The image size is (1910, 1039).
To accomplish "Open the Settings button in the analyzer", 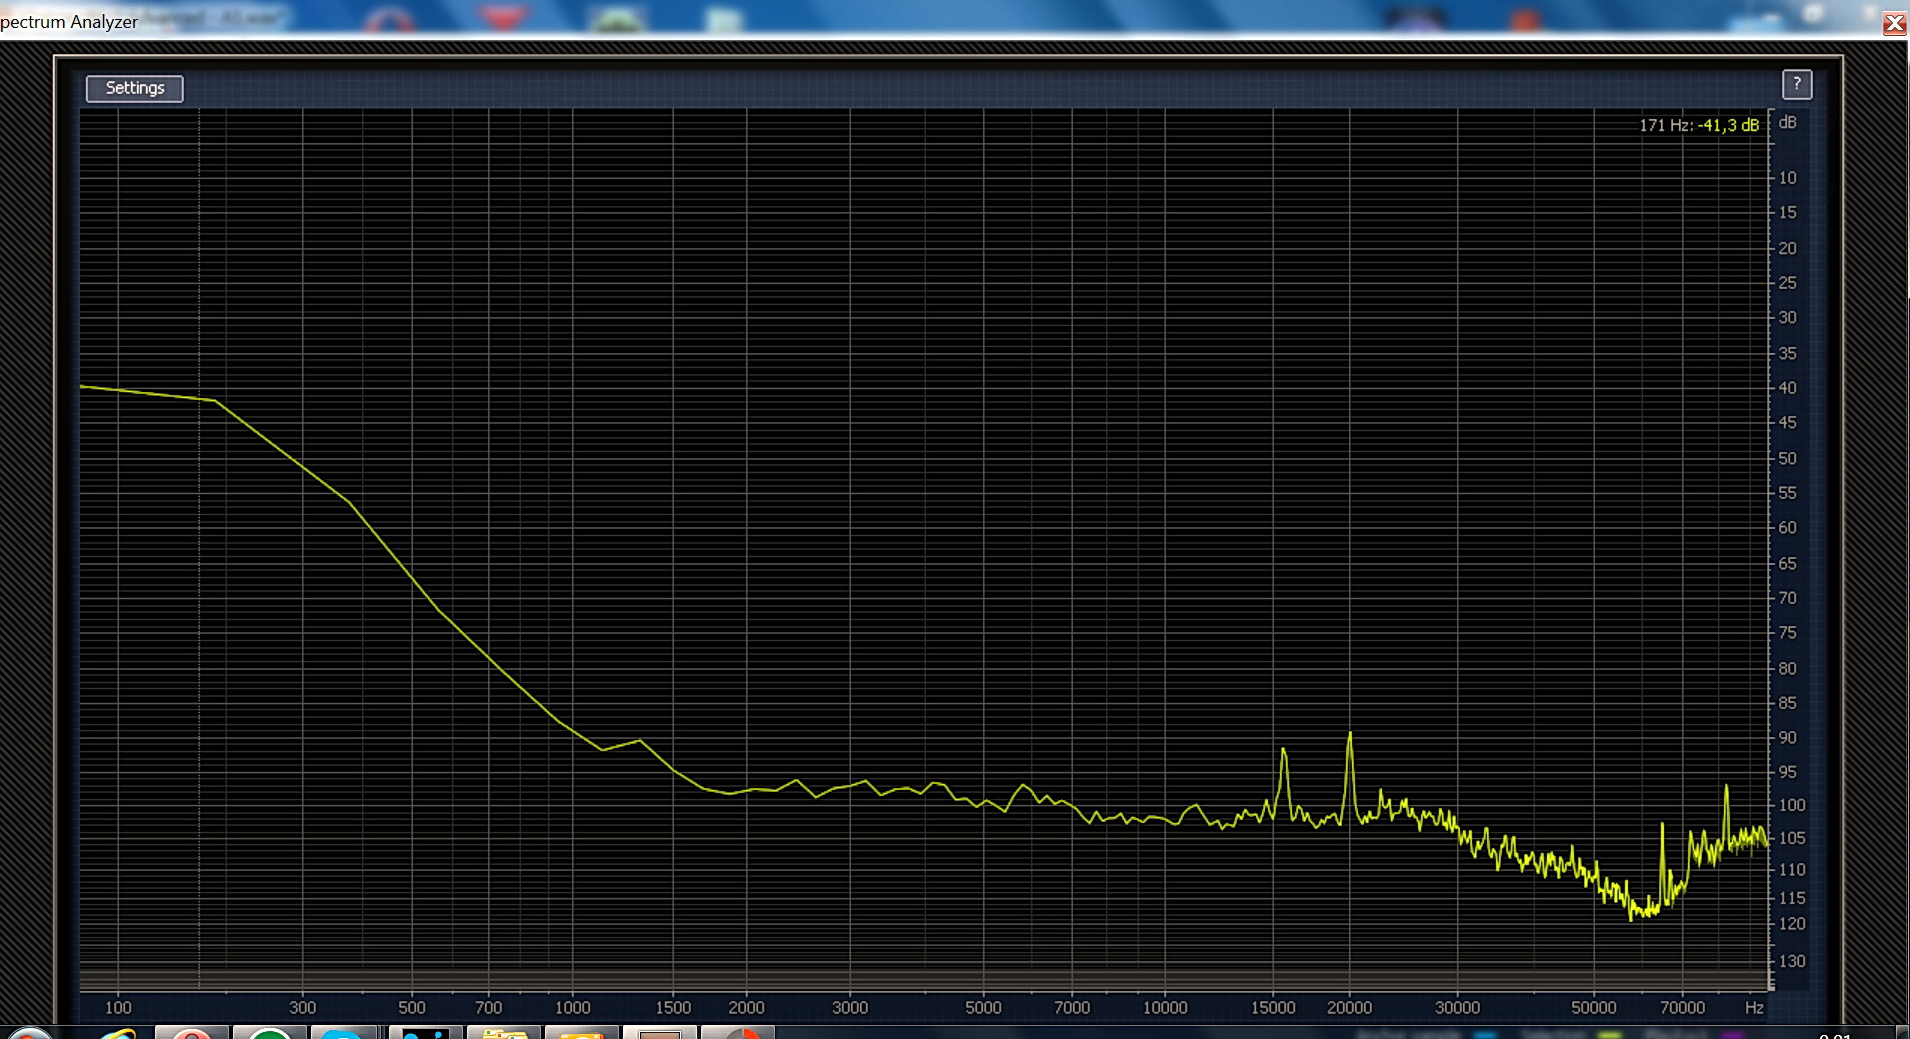I will [x=134, y=88].
